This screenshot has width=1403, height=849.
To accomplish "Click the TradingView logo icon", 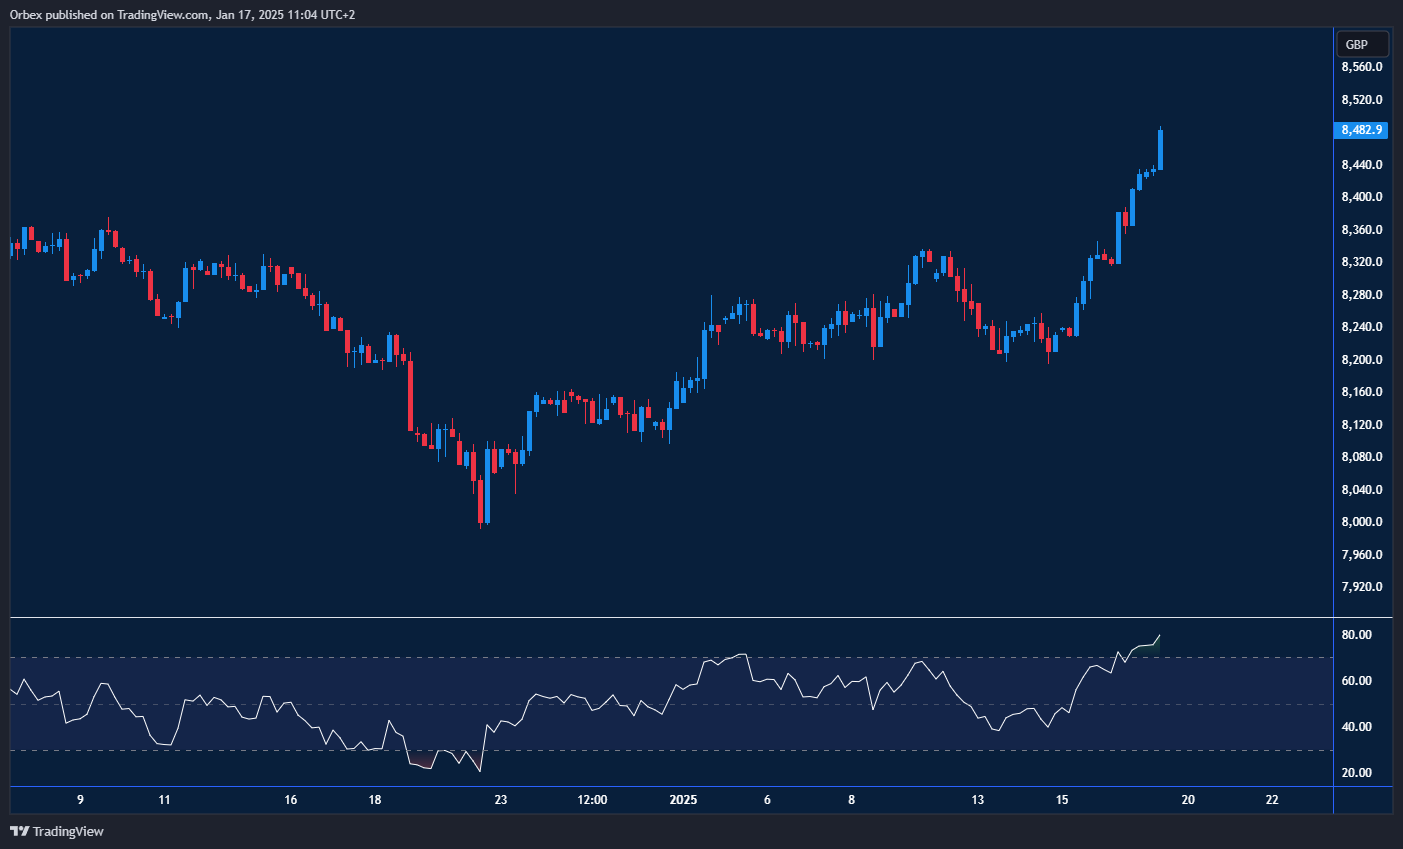I will pos(19,831).
